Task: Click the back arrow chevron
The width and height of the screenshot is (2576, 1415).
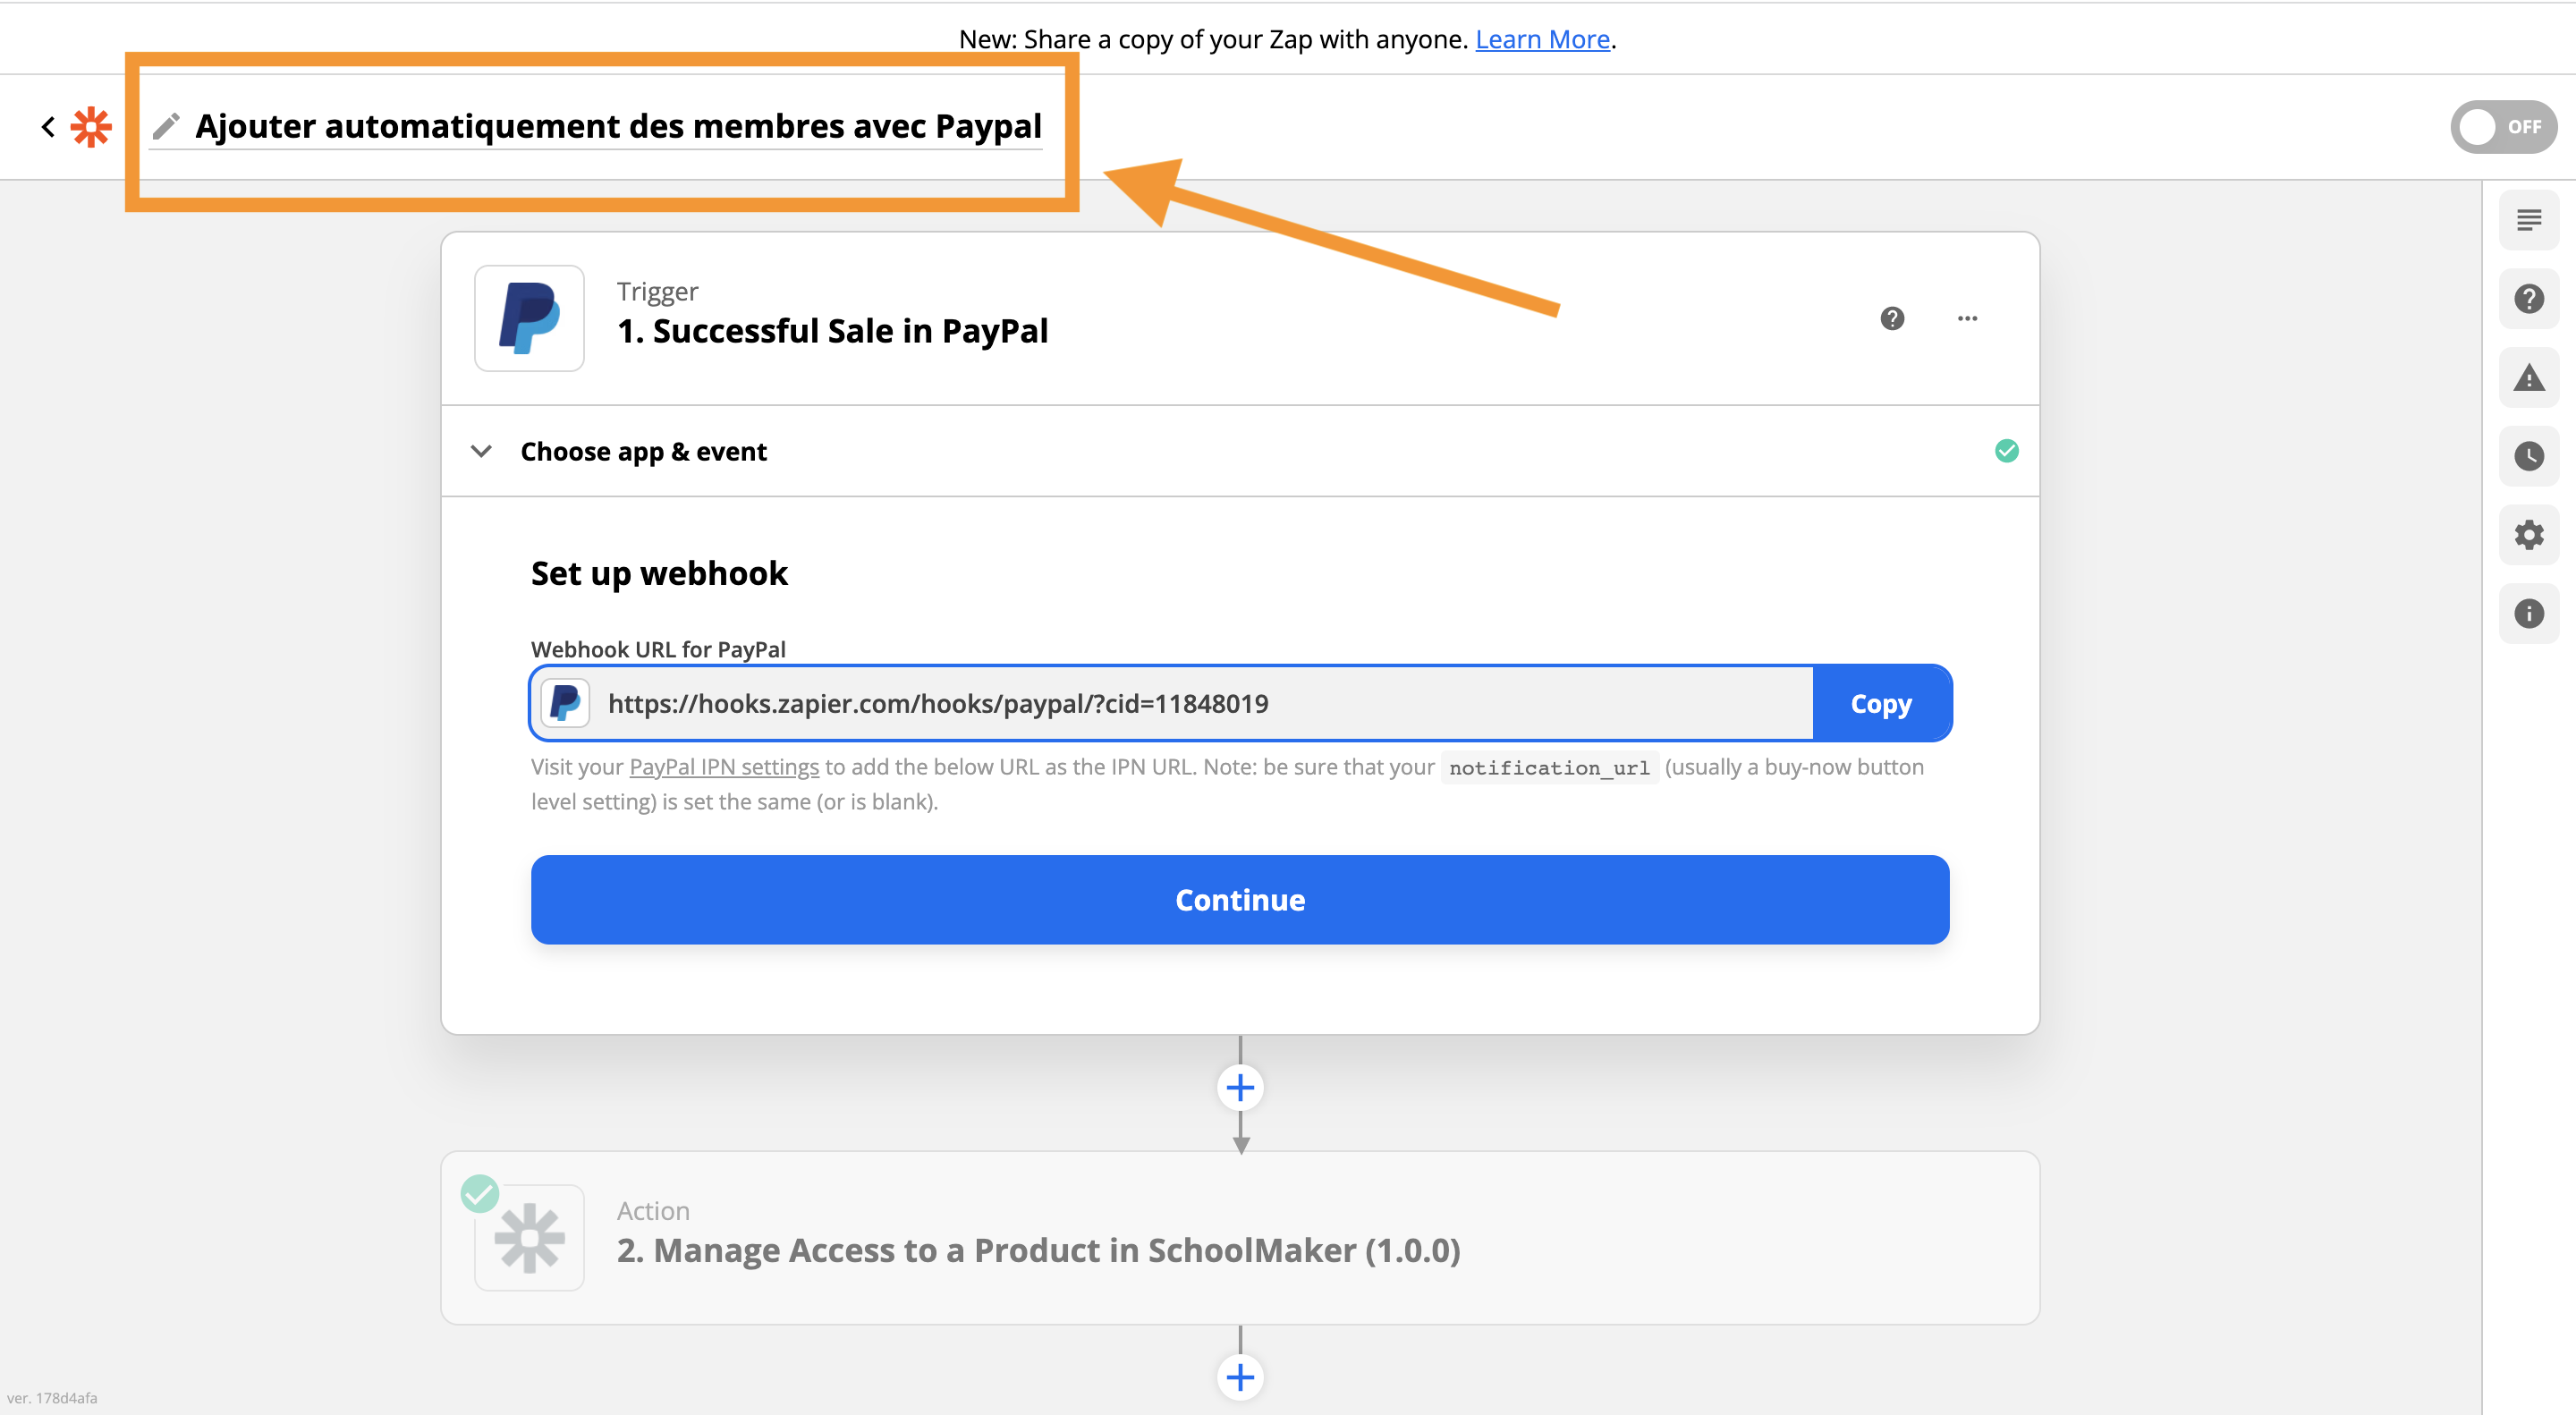Action: 47,127
